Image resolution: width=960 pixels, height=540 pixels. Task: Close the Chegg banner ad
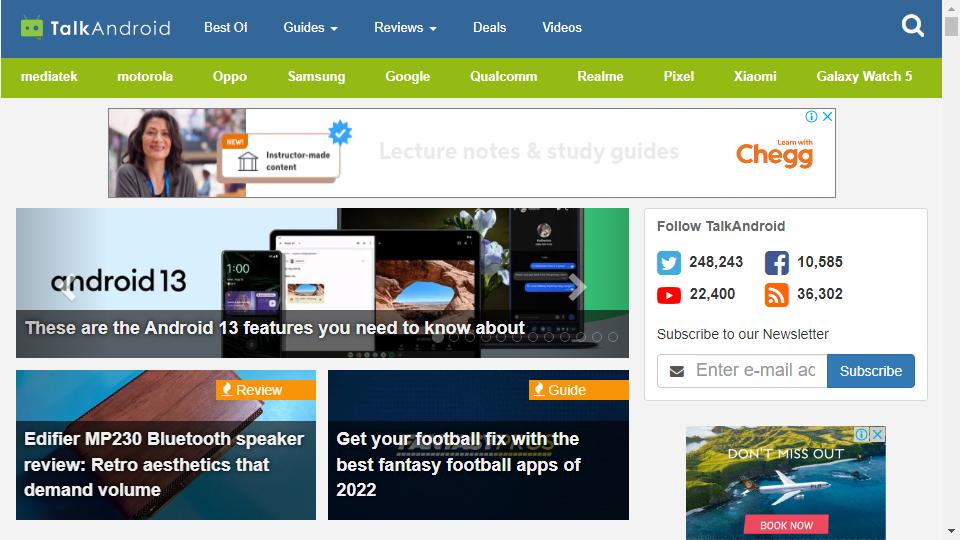(x=827, y=116)
